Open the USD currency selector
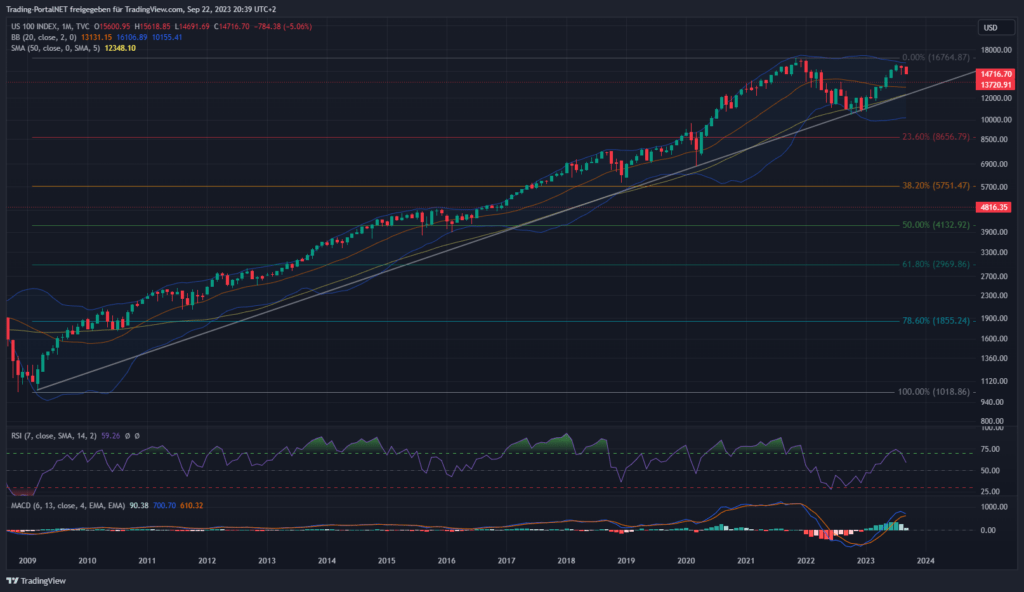1024x592 pixels. pos(995,27)
